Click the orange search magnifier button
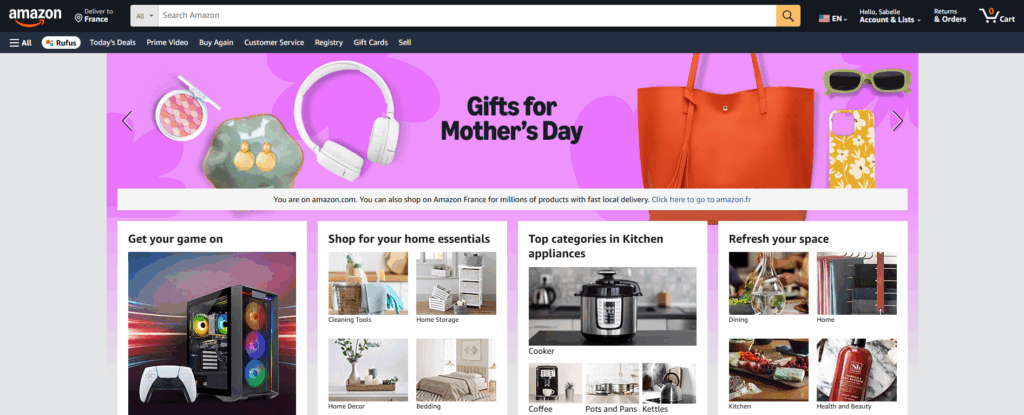This screenshot has height=415, width=1024. click(788, 16)
